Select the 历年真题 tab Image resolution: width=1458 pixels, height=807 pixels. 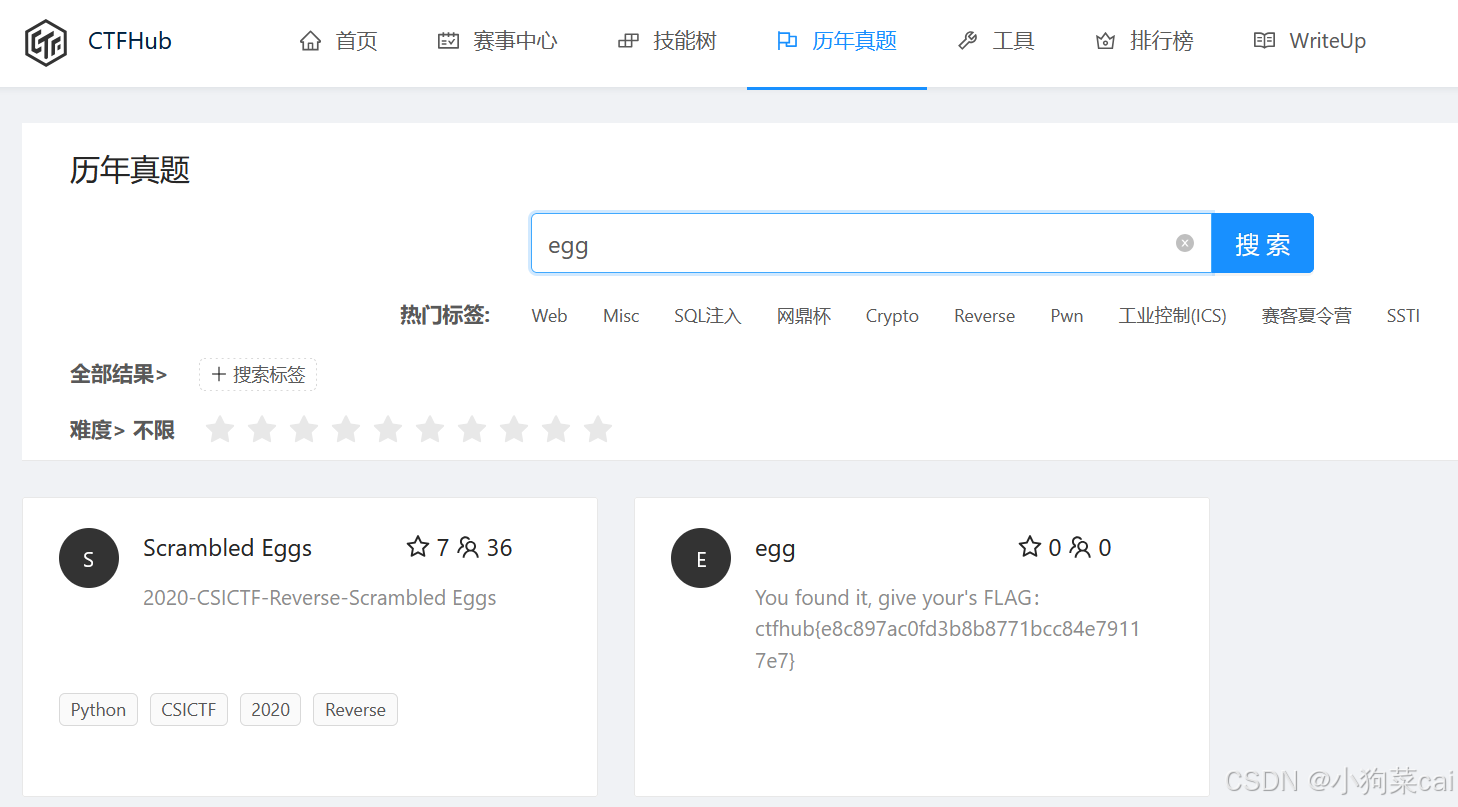pyautogui.click(x=837, y=41)
